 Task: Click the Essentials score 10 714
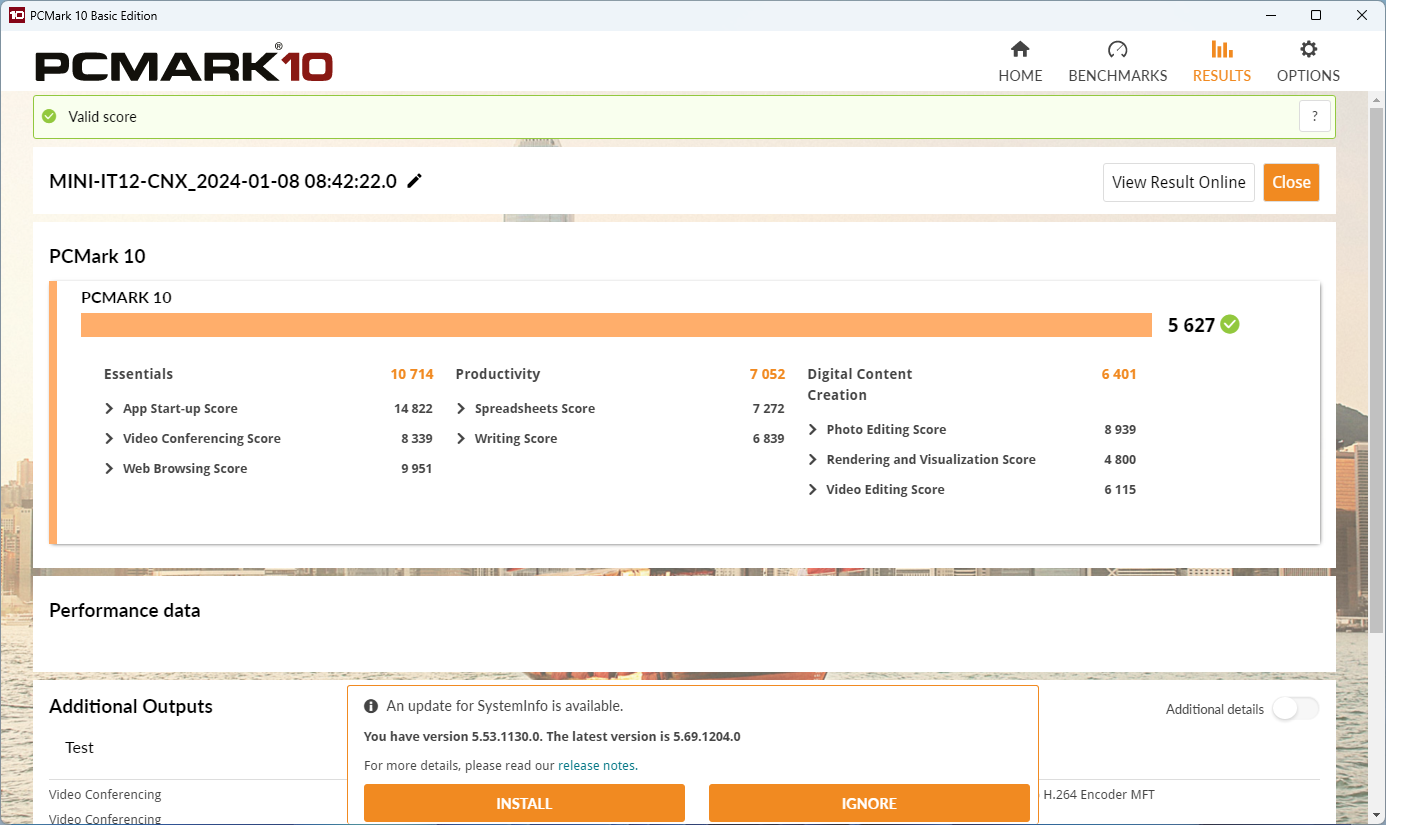tap(412, 374)
